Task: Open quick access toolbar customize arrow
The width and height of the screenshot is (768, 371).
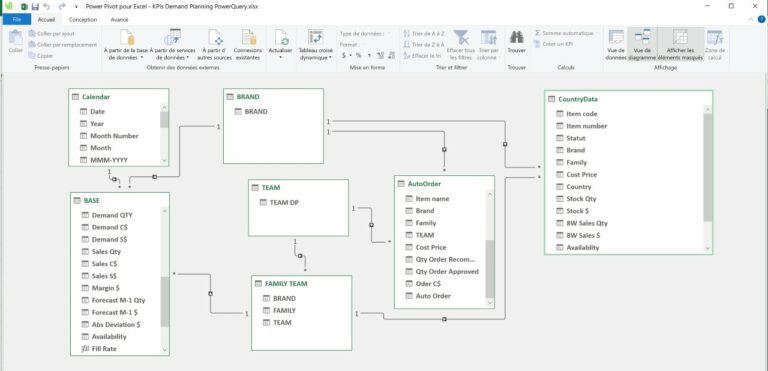Action: [x=76, y=7]
